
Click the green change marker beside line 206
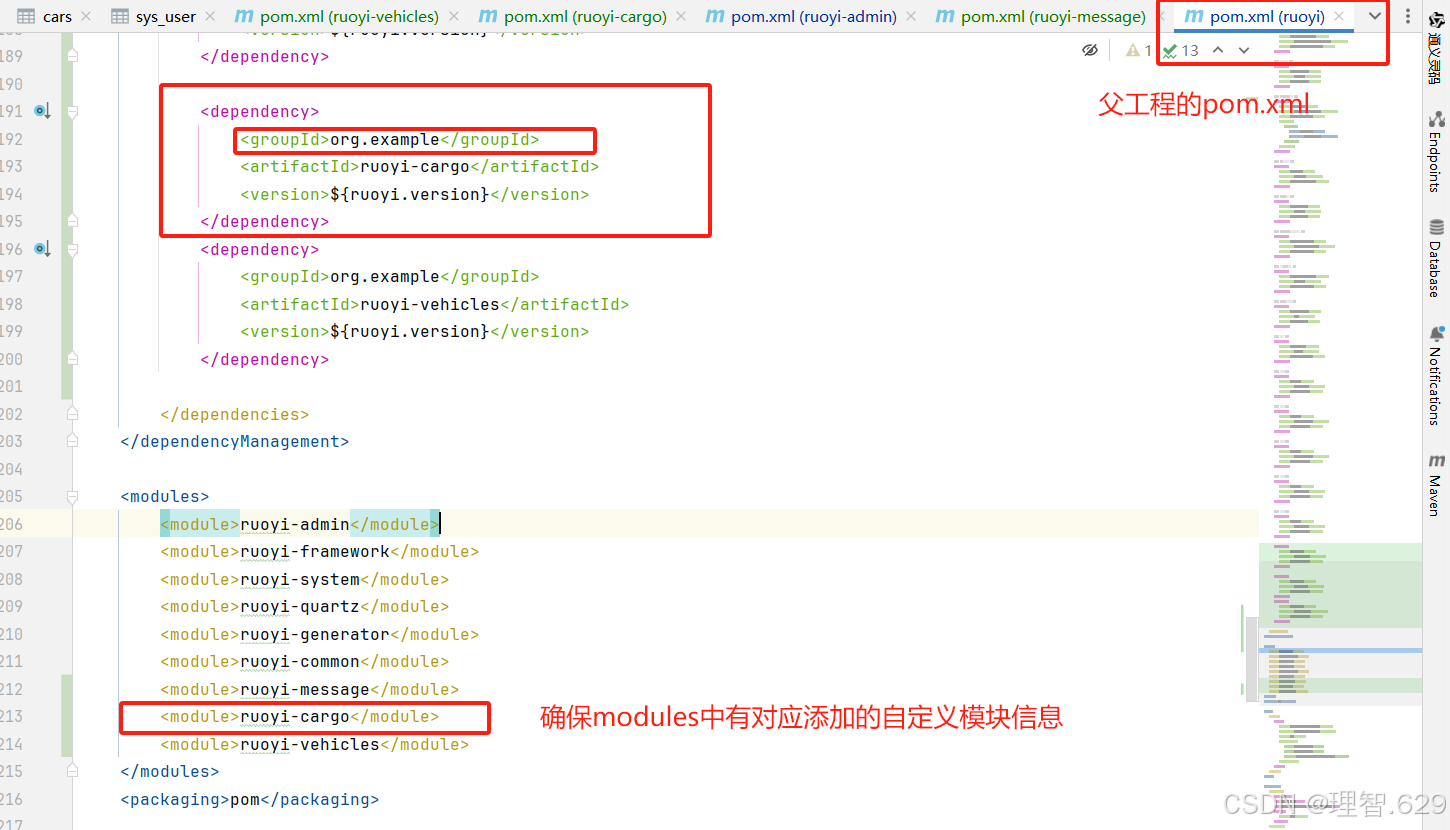(x=65, y=523)
